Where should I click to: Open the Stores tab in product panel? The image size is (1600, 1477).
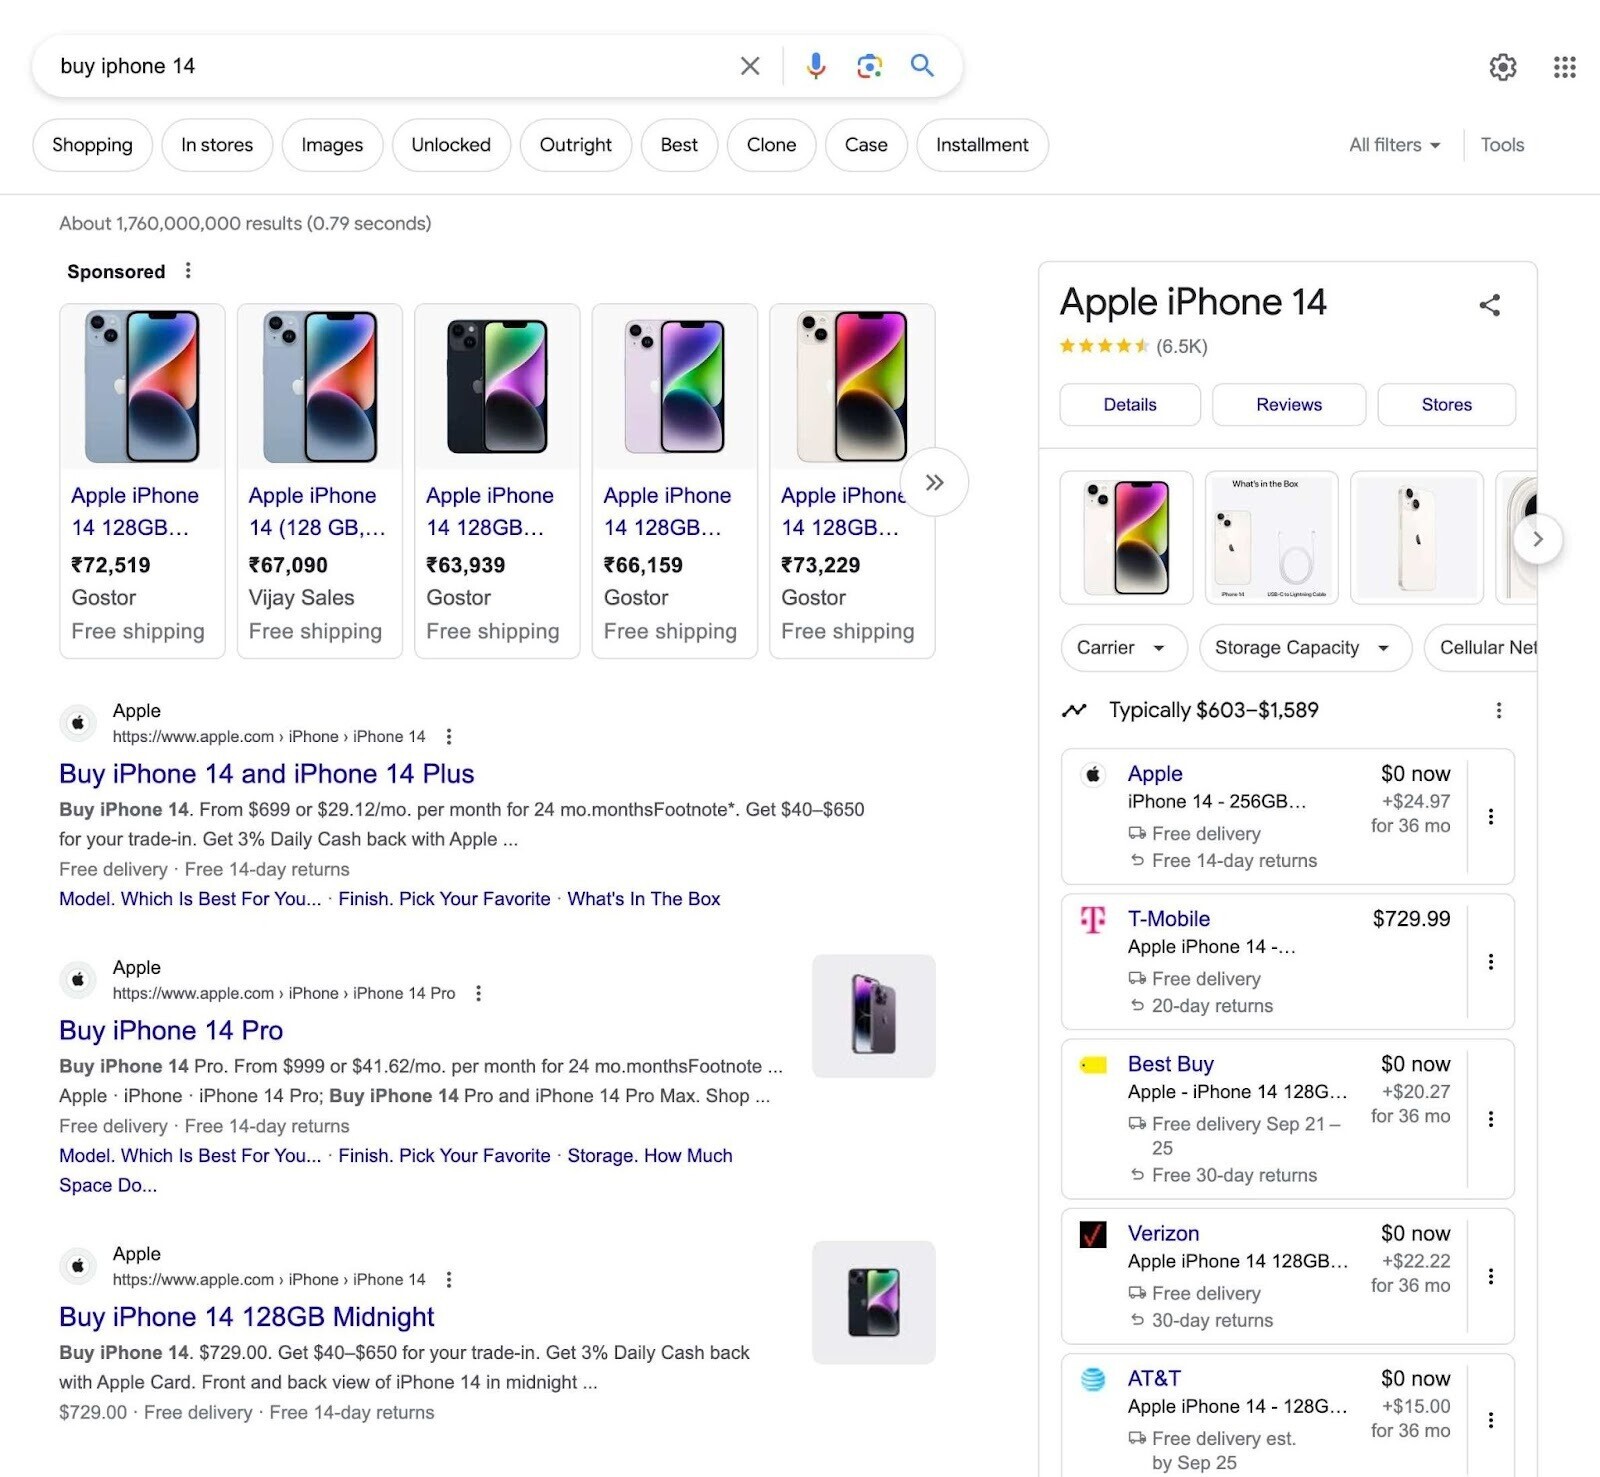(x=1446, y=405)
